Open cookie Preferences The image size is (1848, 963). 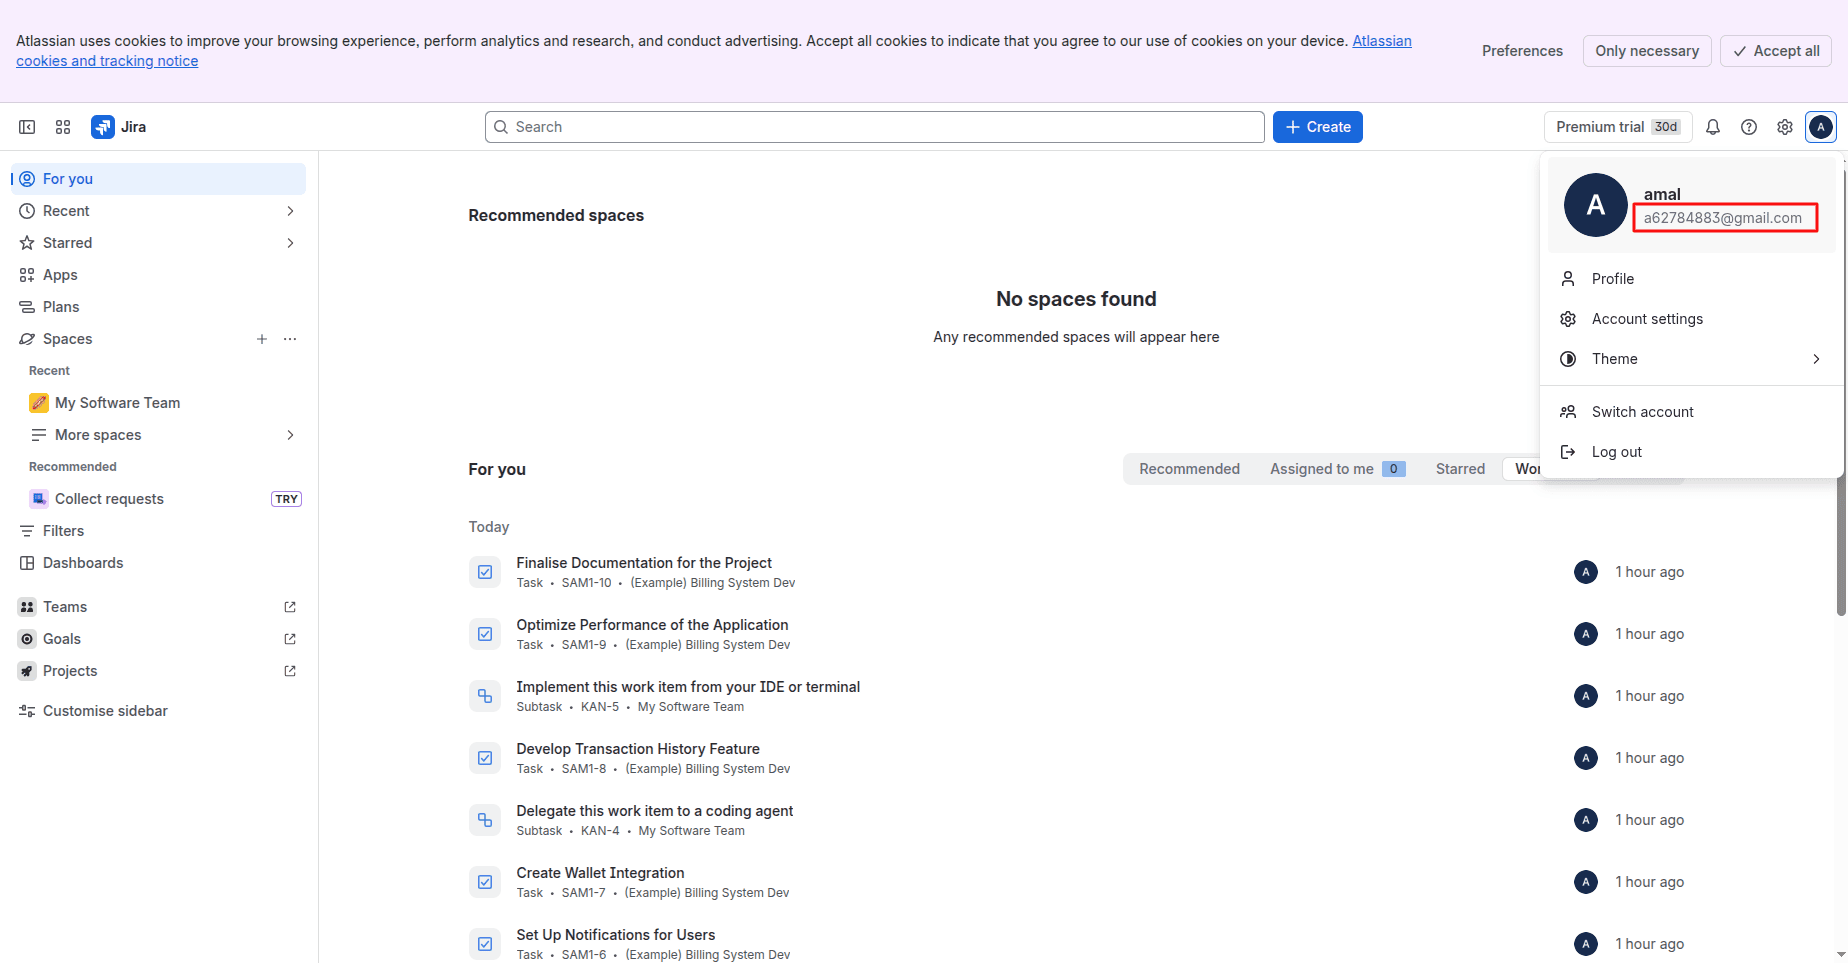click(1522, 51)
